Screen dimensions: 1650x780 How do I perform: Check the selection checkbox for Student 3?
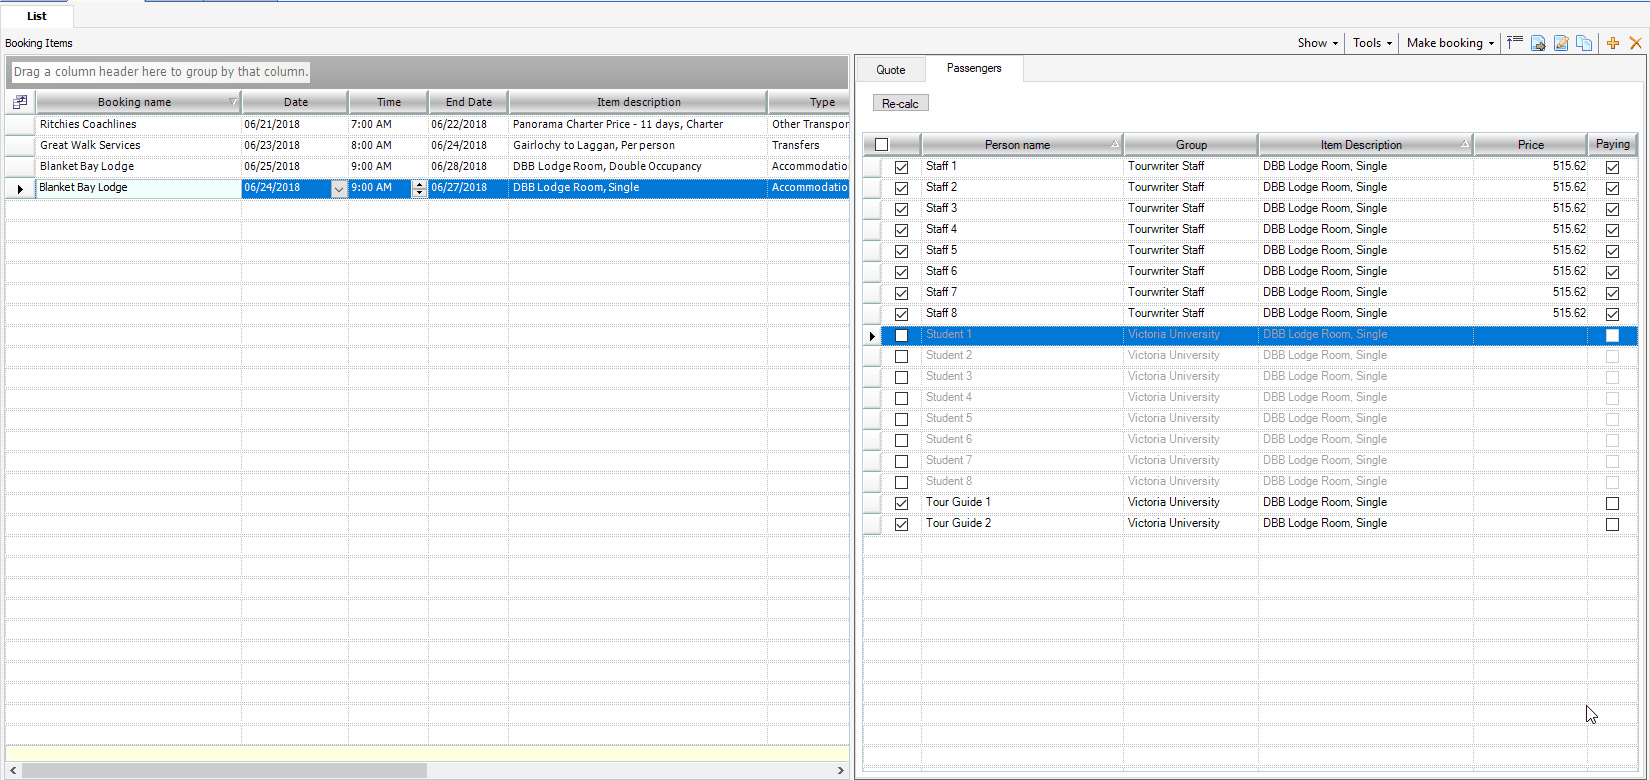pos(901,377)
